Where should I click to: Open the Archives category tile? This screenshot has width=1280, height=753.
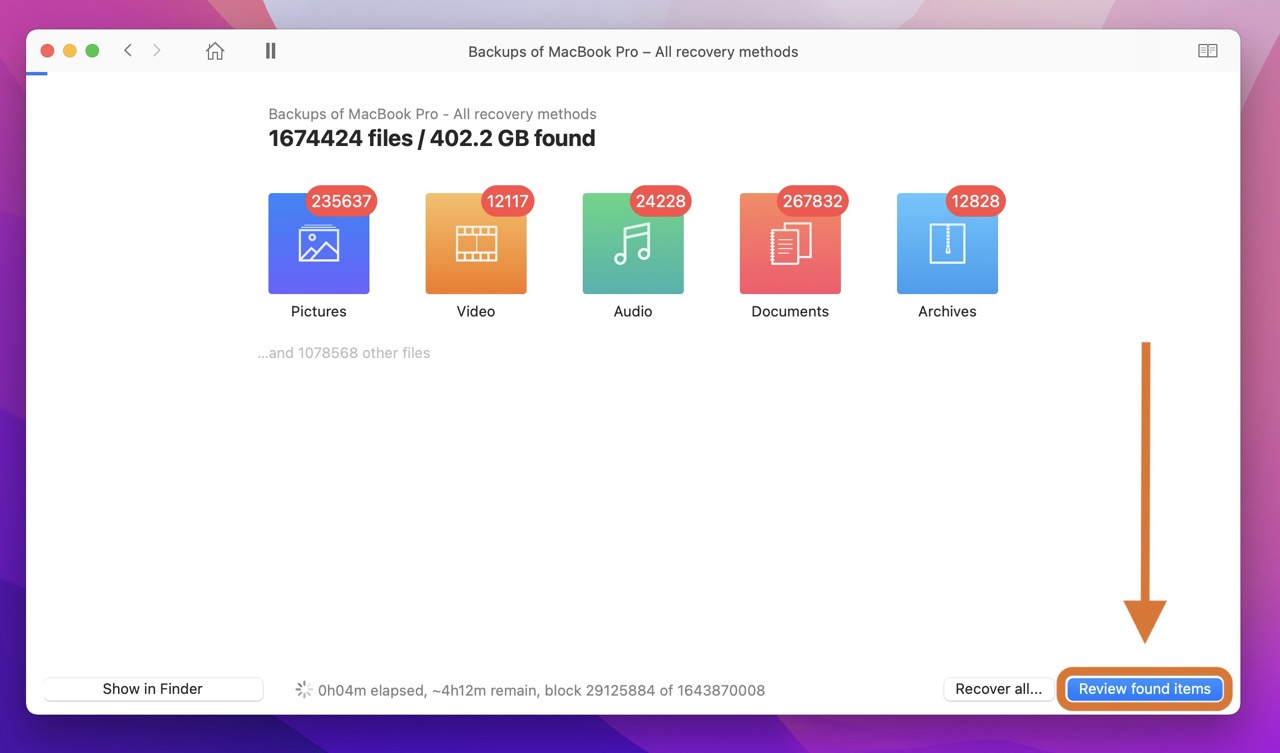[947, 243]
